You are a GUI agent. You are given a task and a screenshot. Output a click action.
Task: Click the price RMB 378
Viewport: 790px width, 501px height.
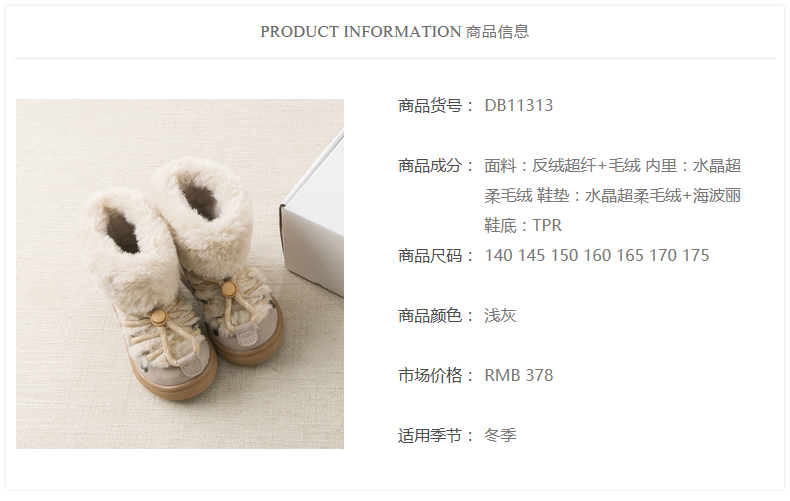(x=518, y=375)
